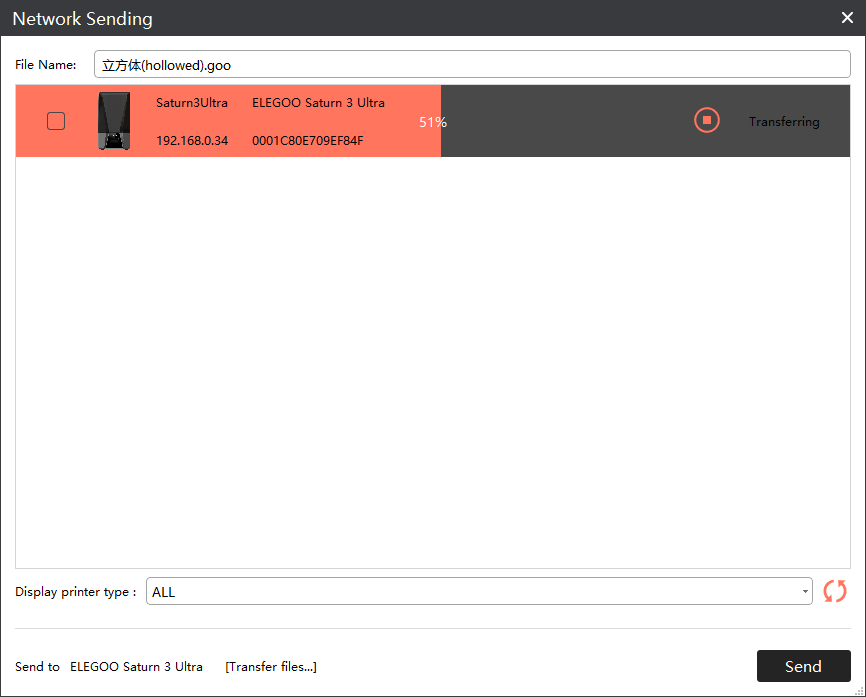Click the ELEGOO Saturn 3 Ultra model label
The width and height of the screenshot is (866, 697).
pyautogui.click(x=318, y=103)
